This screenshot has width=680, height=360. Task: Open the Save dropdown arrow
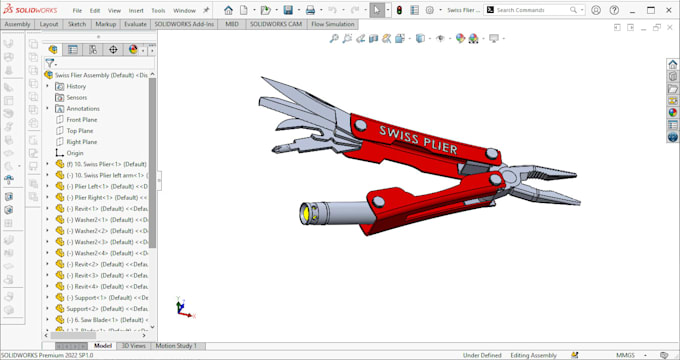(x=298, y=10)
